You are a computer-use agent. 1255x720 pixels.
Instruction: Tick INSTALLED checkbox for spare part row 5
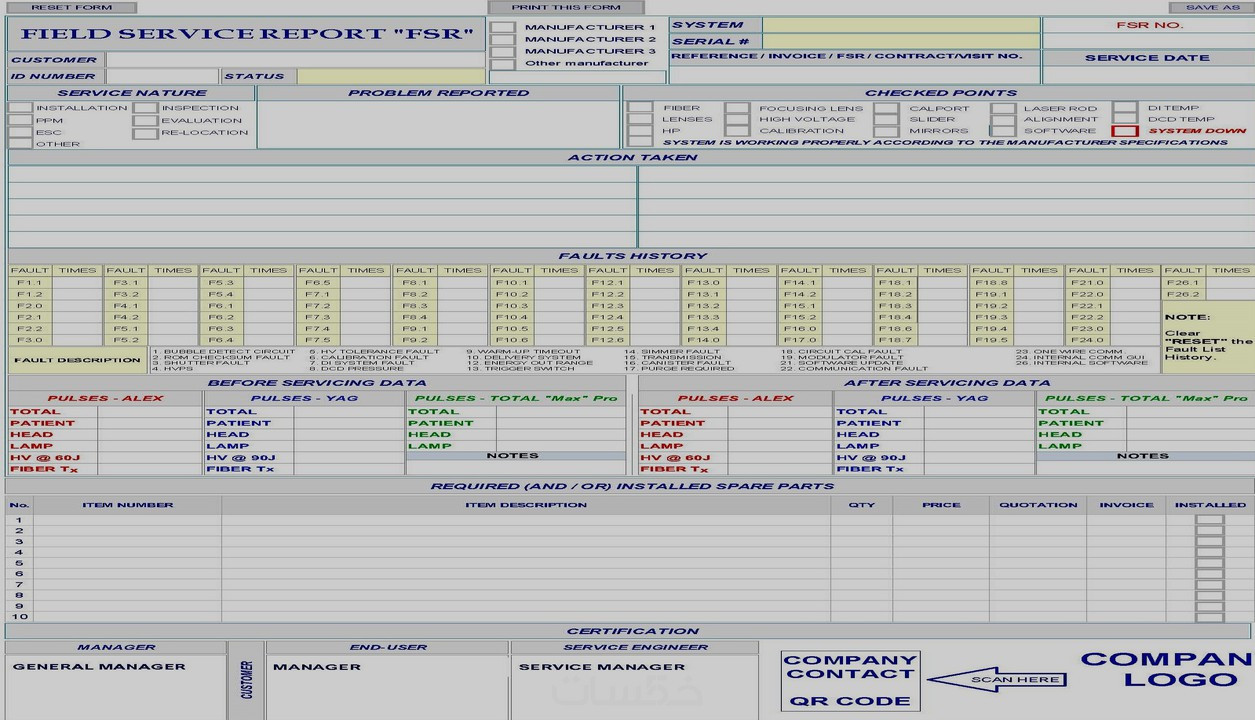(x=1210, y=563)
